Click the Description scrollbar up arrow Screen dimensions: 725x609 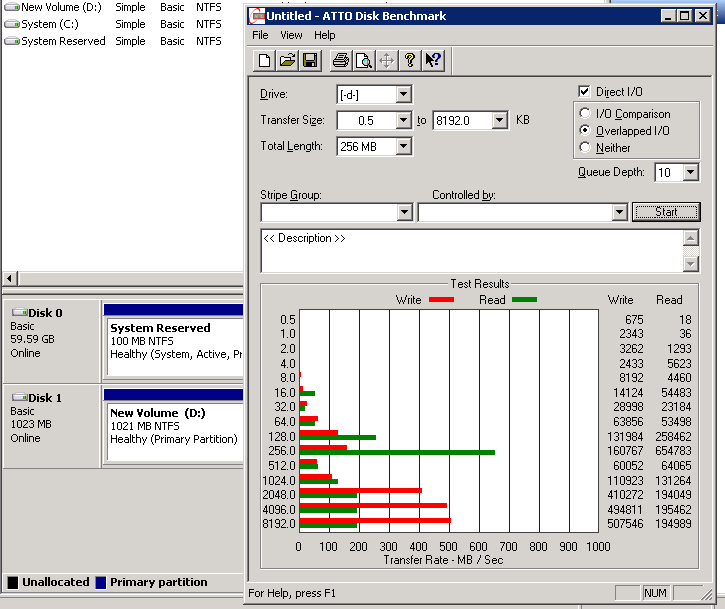coord(691,238)
